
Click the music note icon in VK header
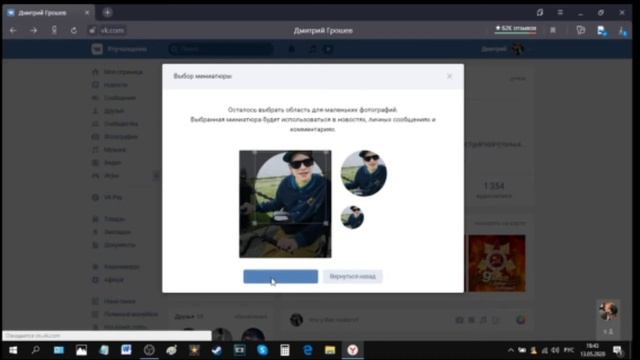312,49
